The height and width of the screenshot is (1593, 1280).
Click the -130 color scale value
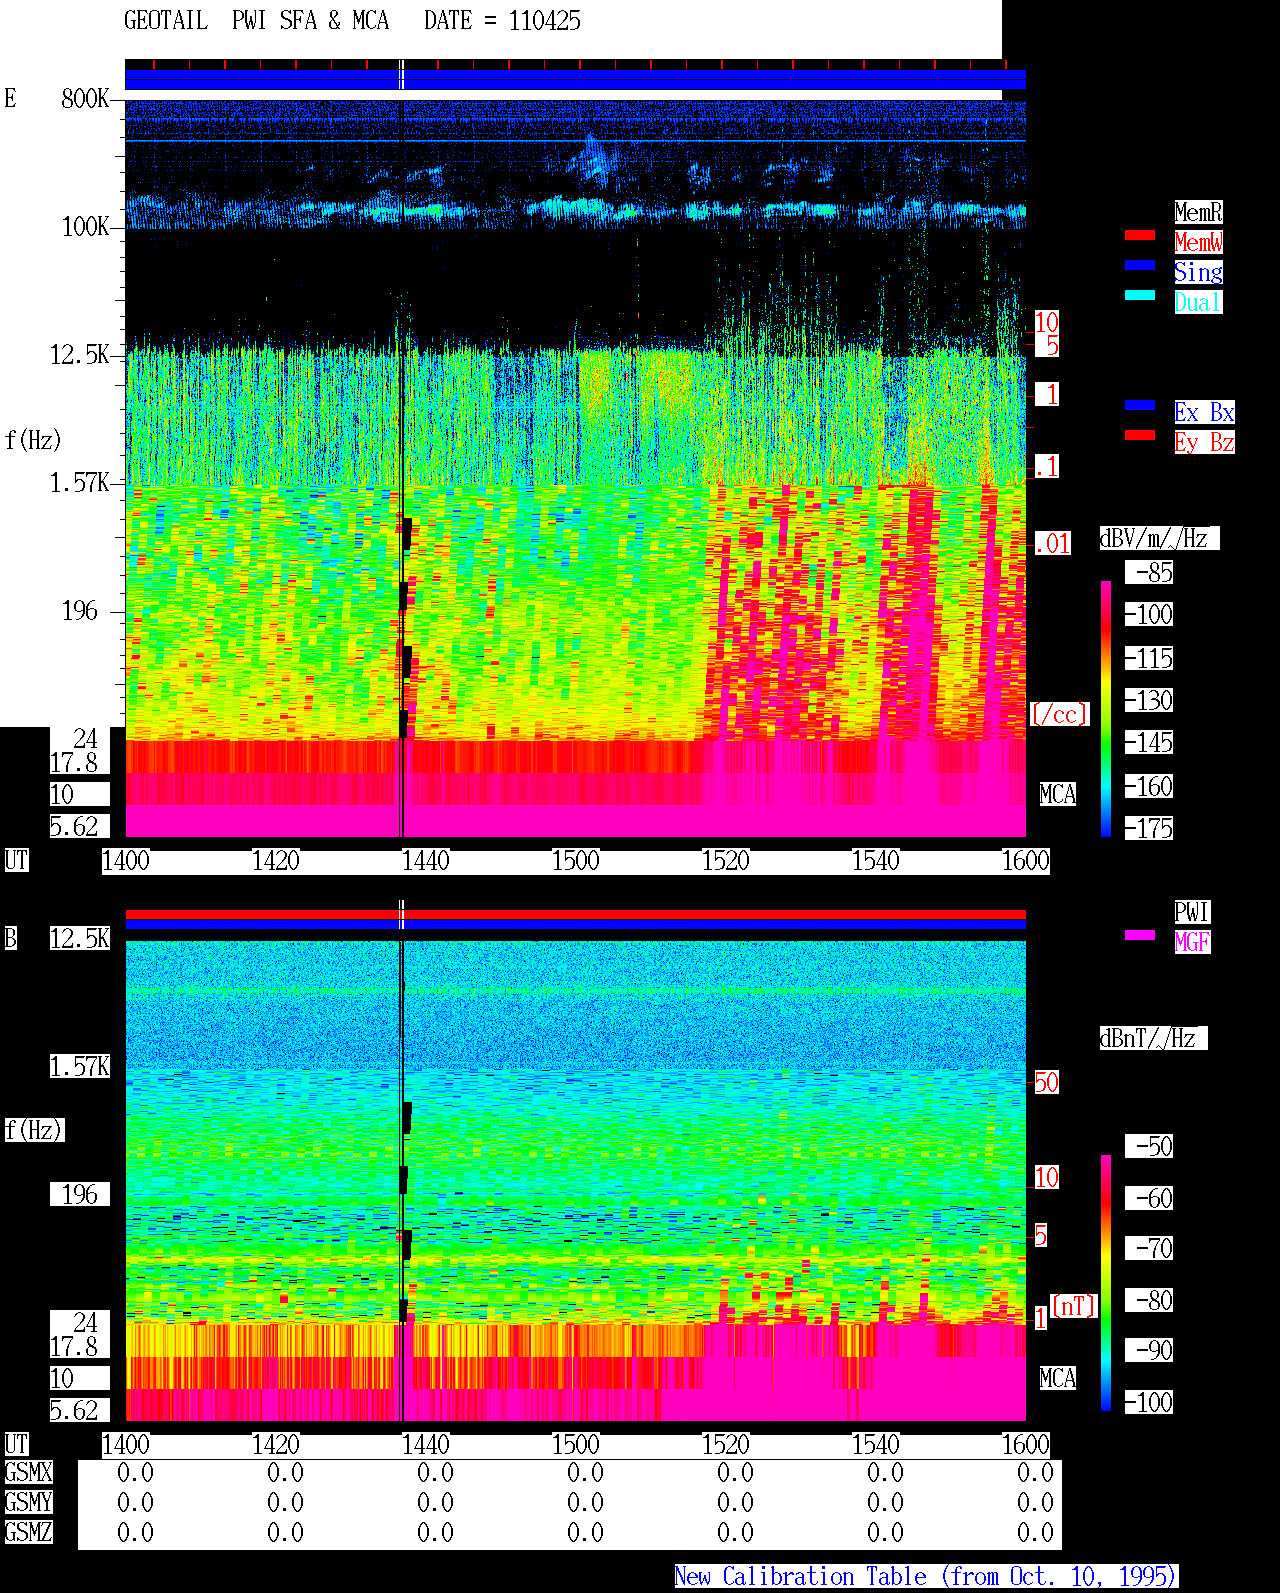click(1149, 700)
